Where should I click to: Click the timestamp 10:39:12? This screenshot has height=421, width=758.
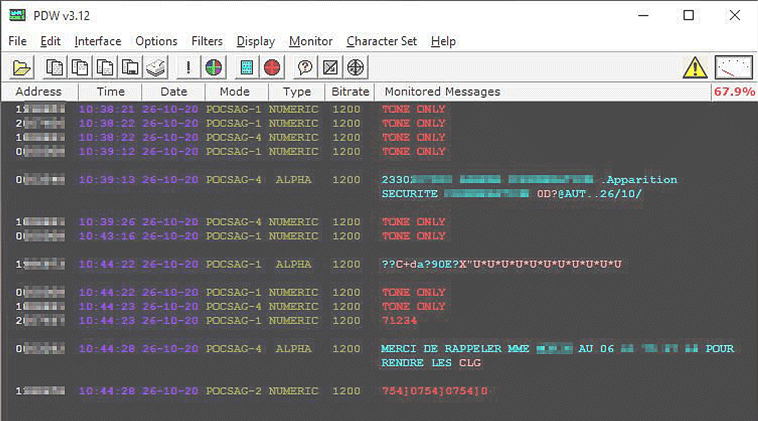pos(107,151)
